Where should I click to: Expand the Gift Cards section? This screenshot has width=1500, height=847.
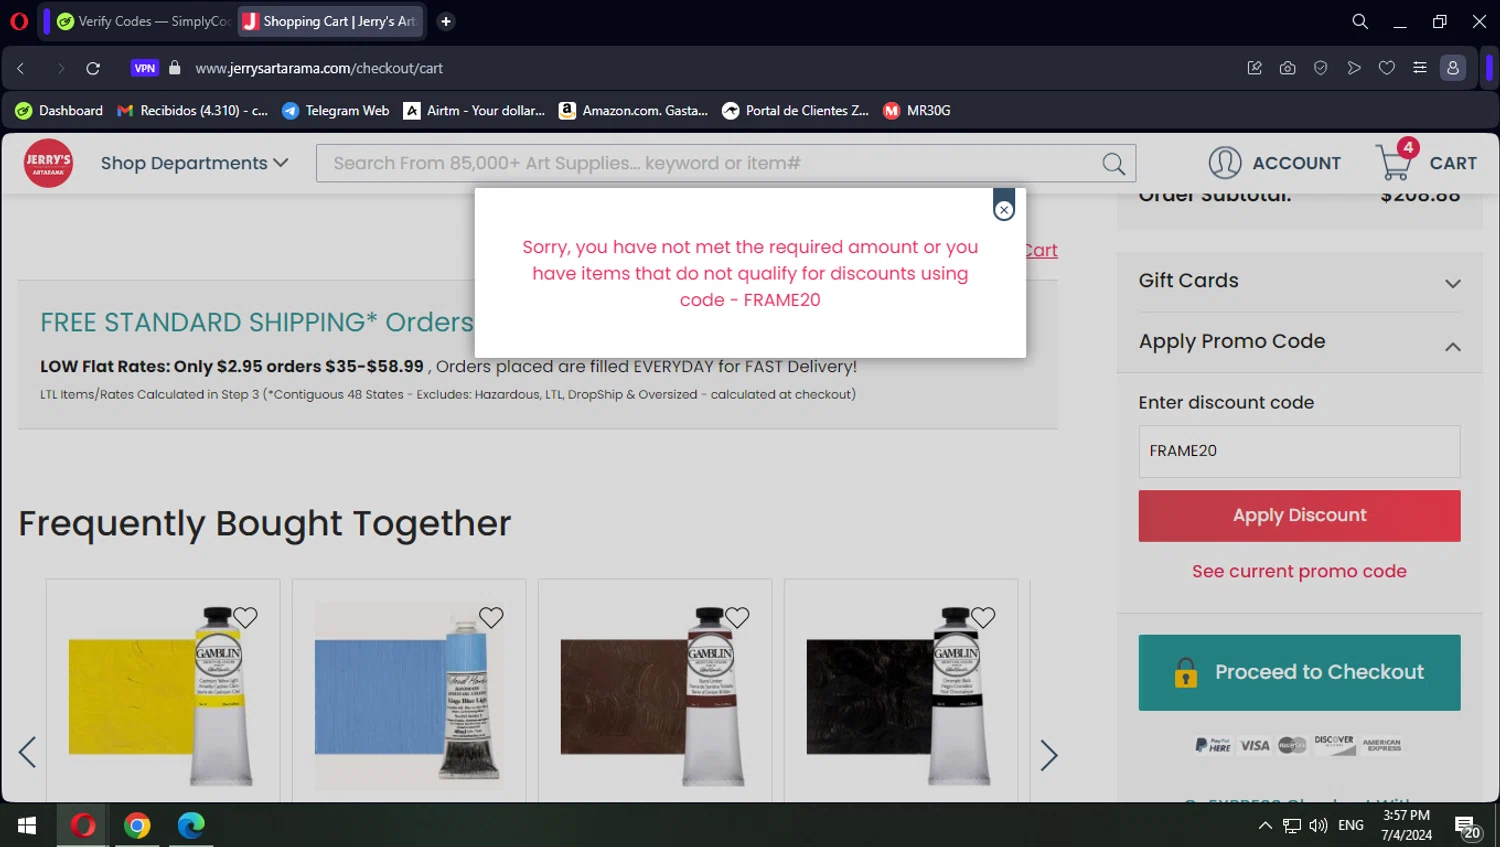pos(1299,281)
